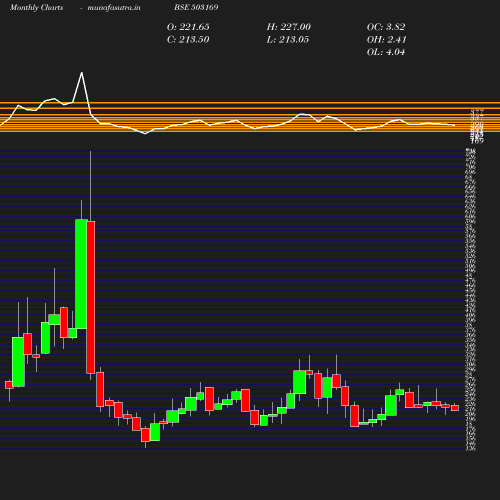This screenshot has height=500, width=500.
Task: Click the 'OL: 4.04' value
Action: click(386, 52)
